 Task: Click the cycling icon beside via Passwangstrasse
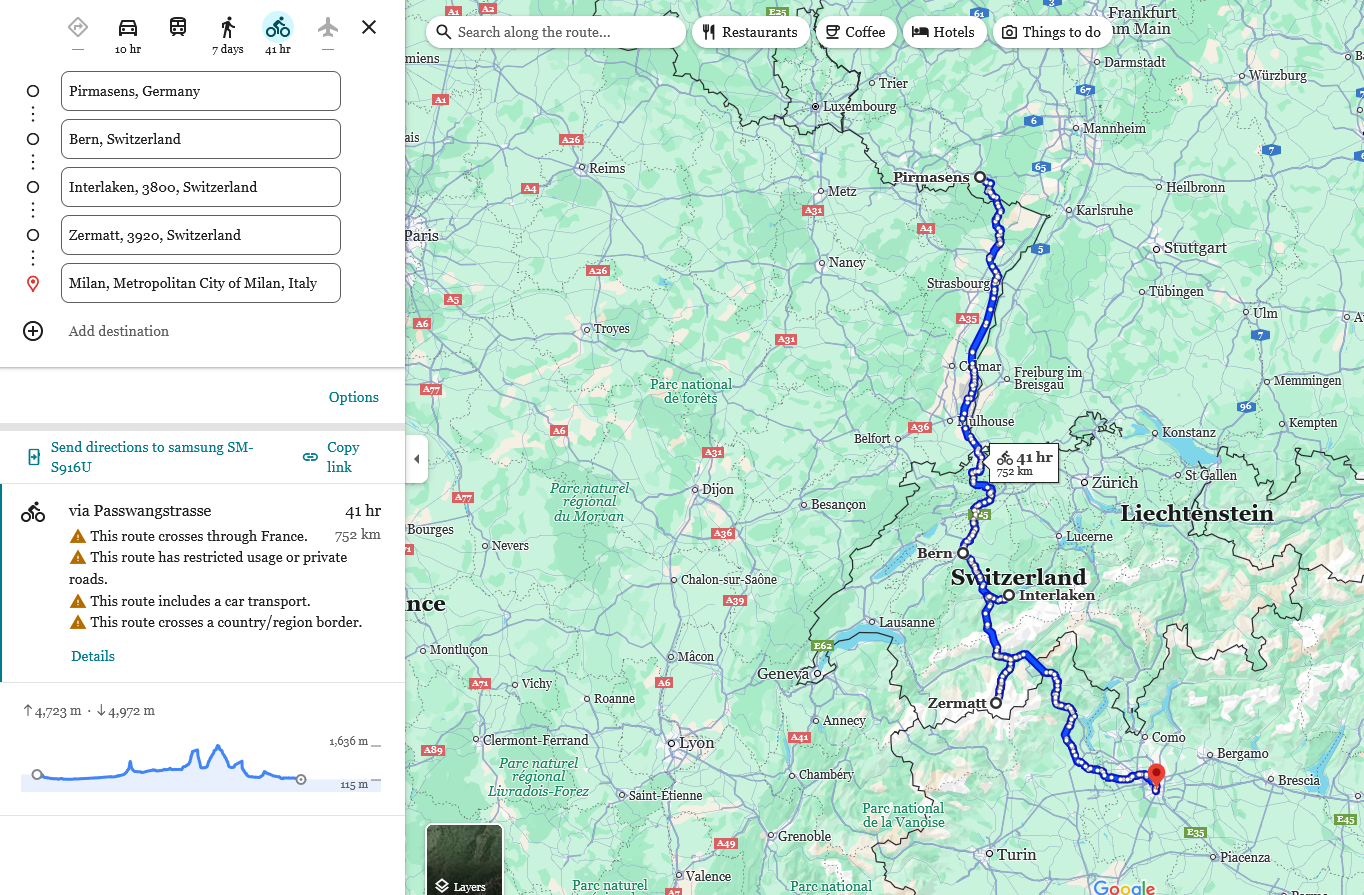(x=33, y=513)
